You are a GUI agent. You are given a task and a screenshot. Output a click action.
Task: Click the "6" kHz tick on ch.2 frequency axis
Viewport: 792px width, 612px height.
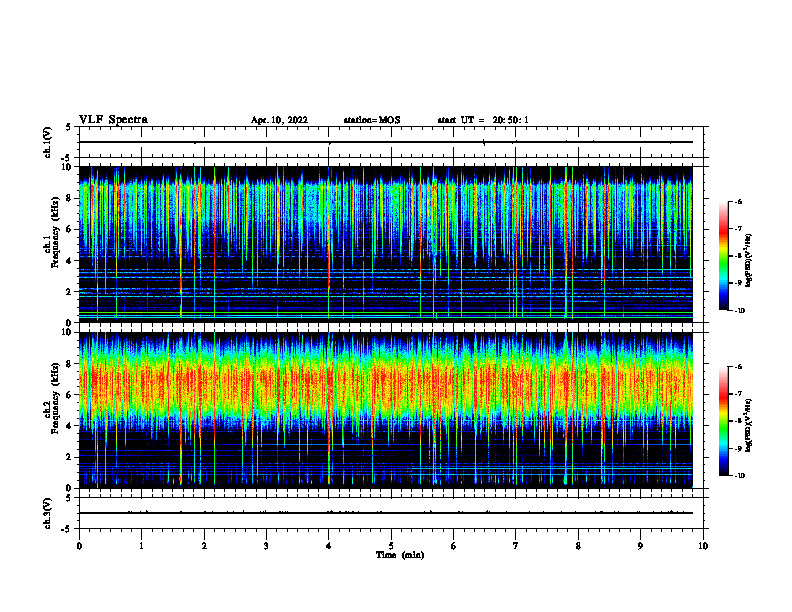pos(70,395)
